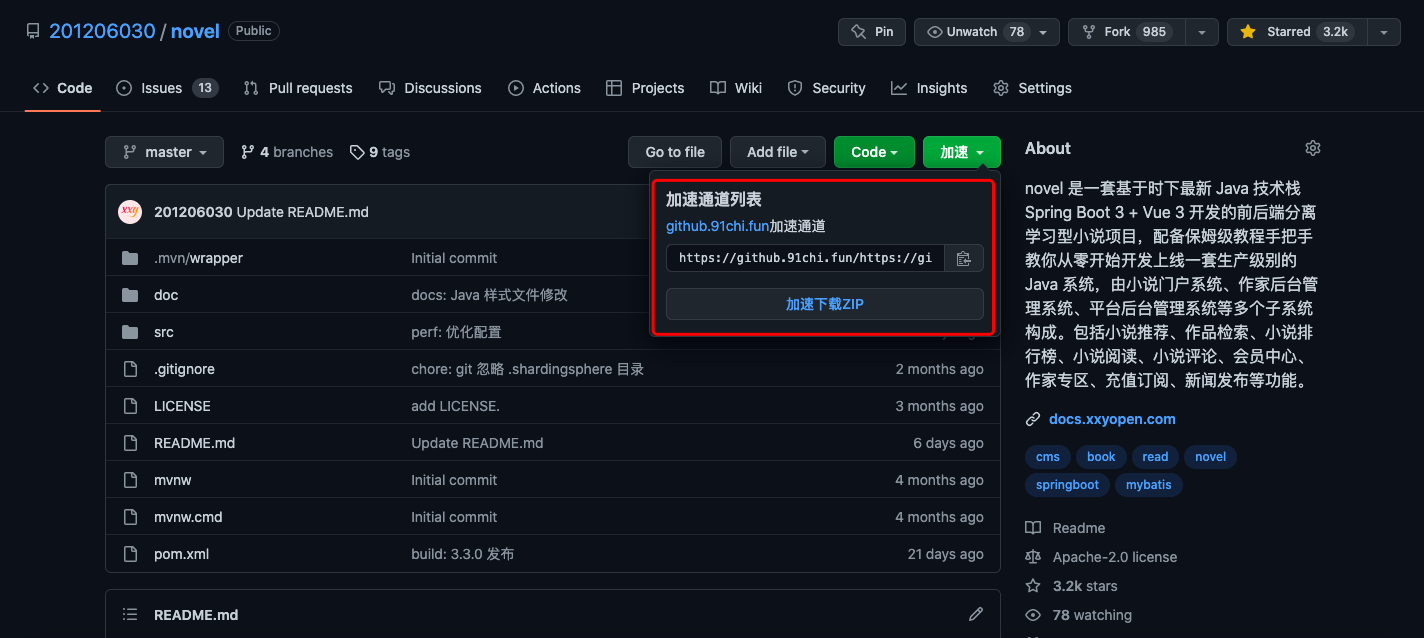Open the Insights tab

[x=929, y=88]
